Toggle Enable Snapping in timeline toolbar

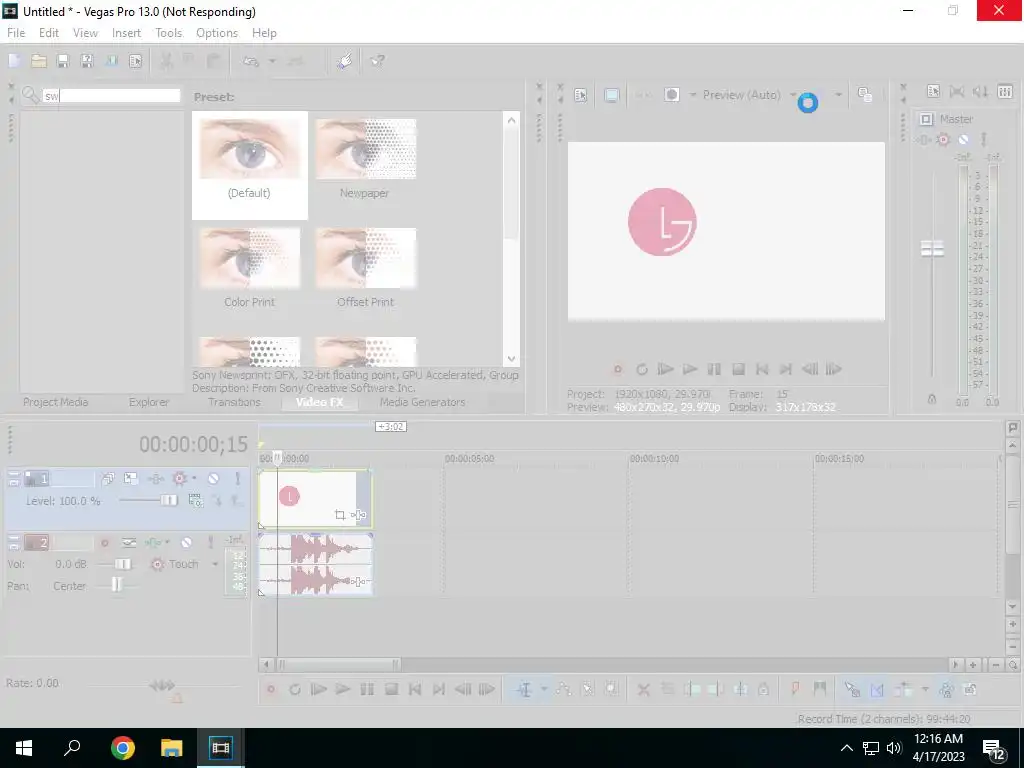point(852,690)
